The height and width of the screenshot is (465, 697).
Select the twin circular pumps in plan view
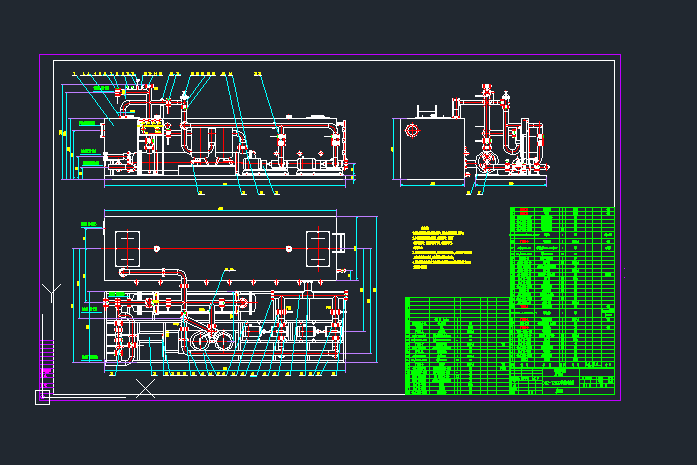click(x=209, y=340)
